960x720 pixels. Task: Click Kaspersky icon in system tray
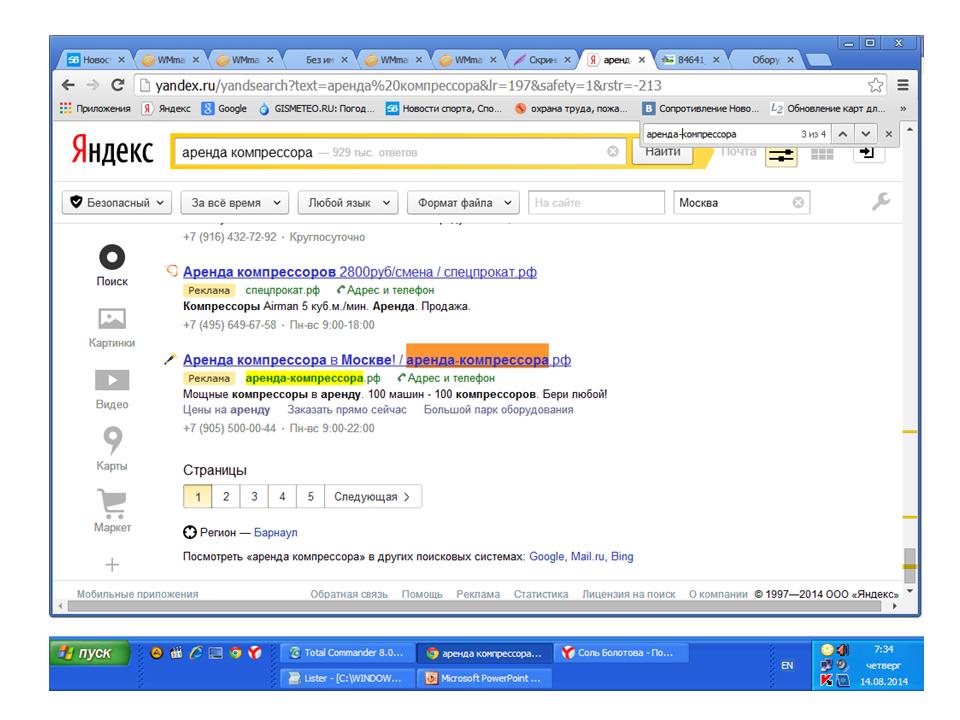(826, 680)
